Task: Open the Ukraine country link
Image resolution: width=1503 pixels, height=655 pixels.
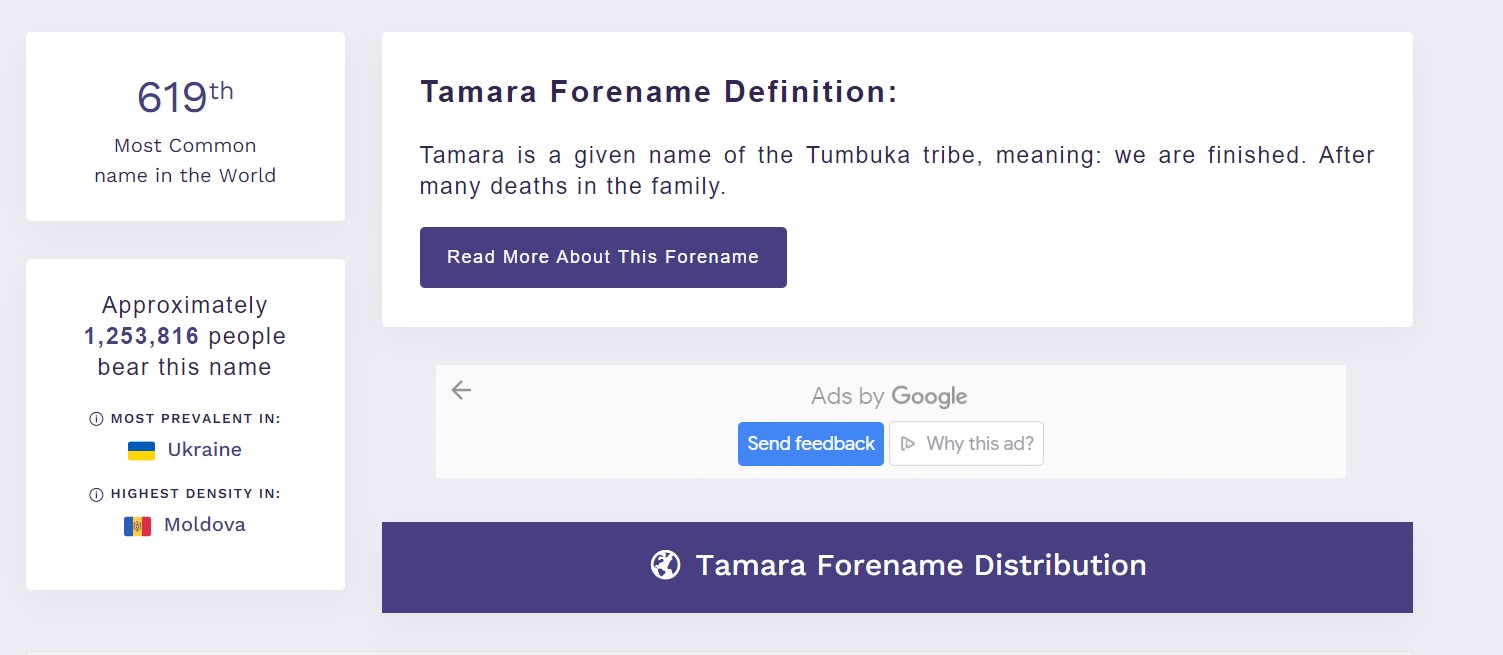Action: pyautogui.click(x=204, y=450)
